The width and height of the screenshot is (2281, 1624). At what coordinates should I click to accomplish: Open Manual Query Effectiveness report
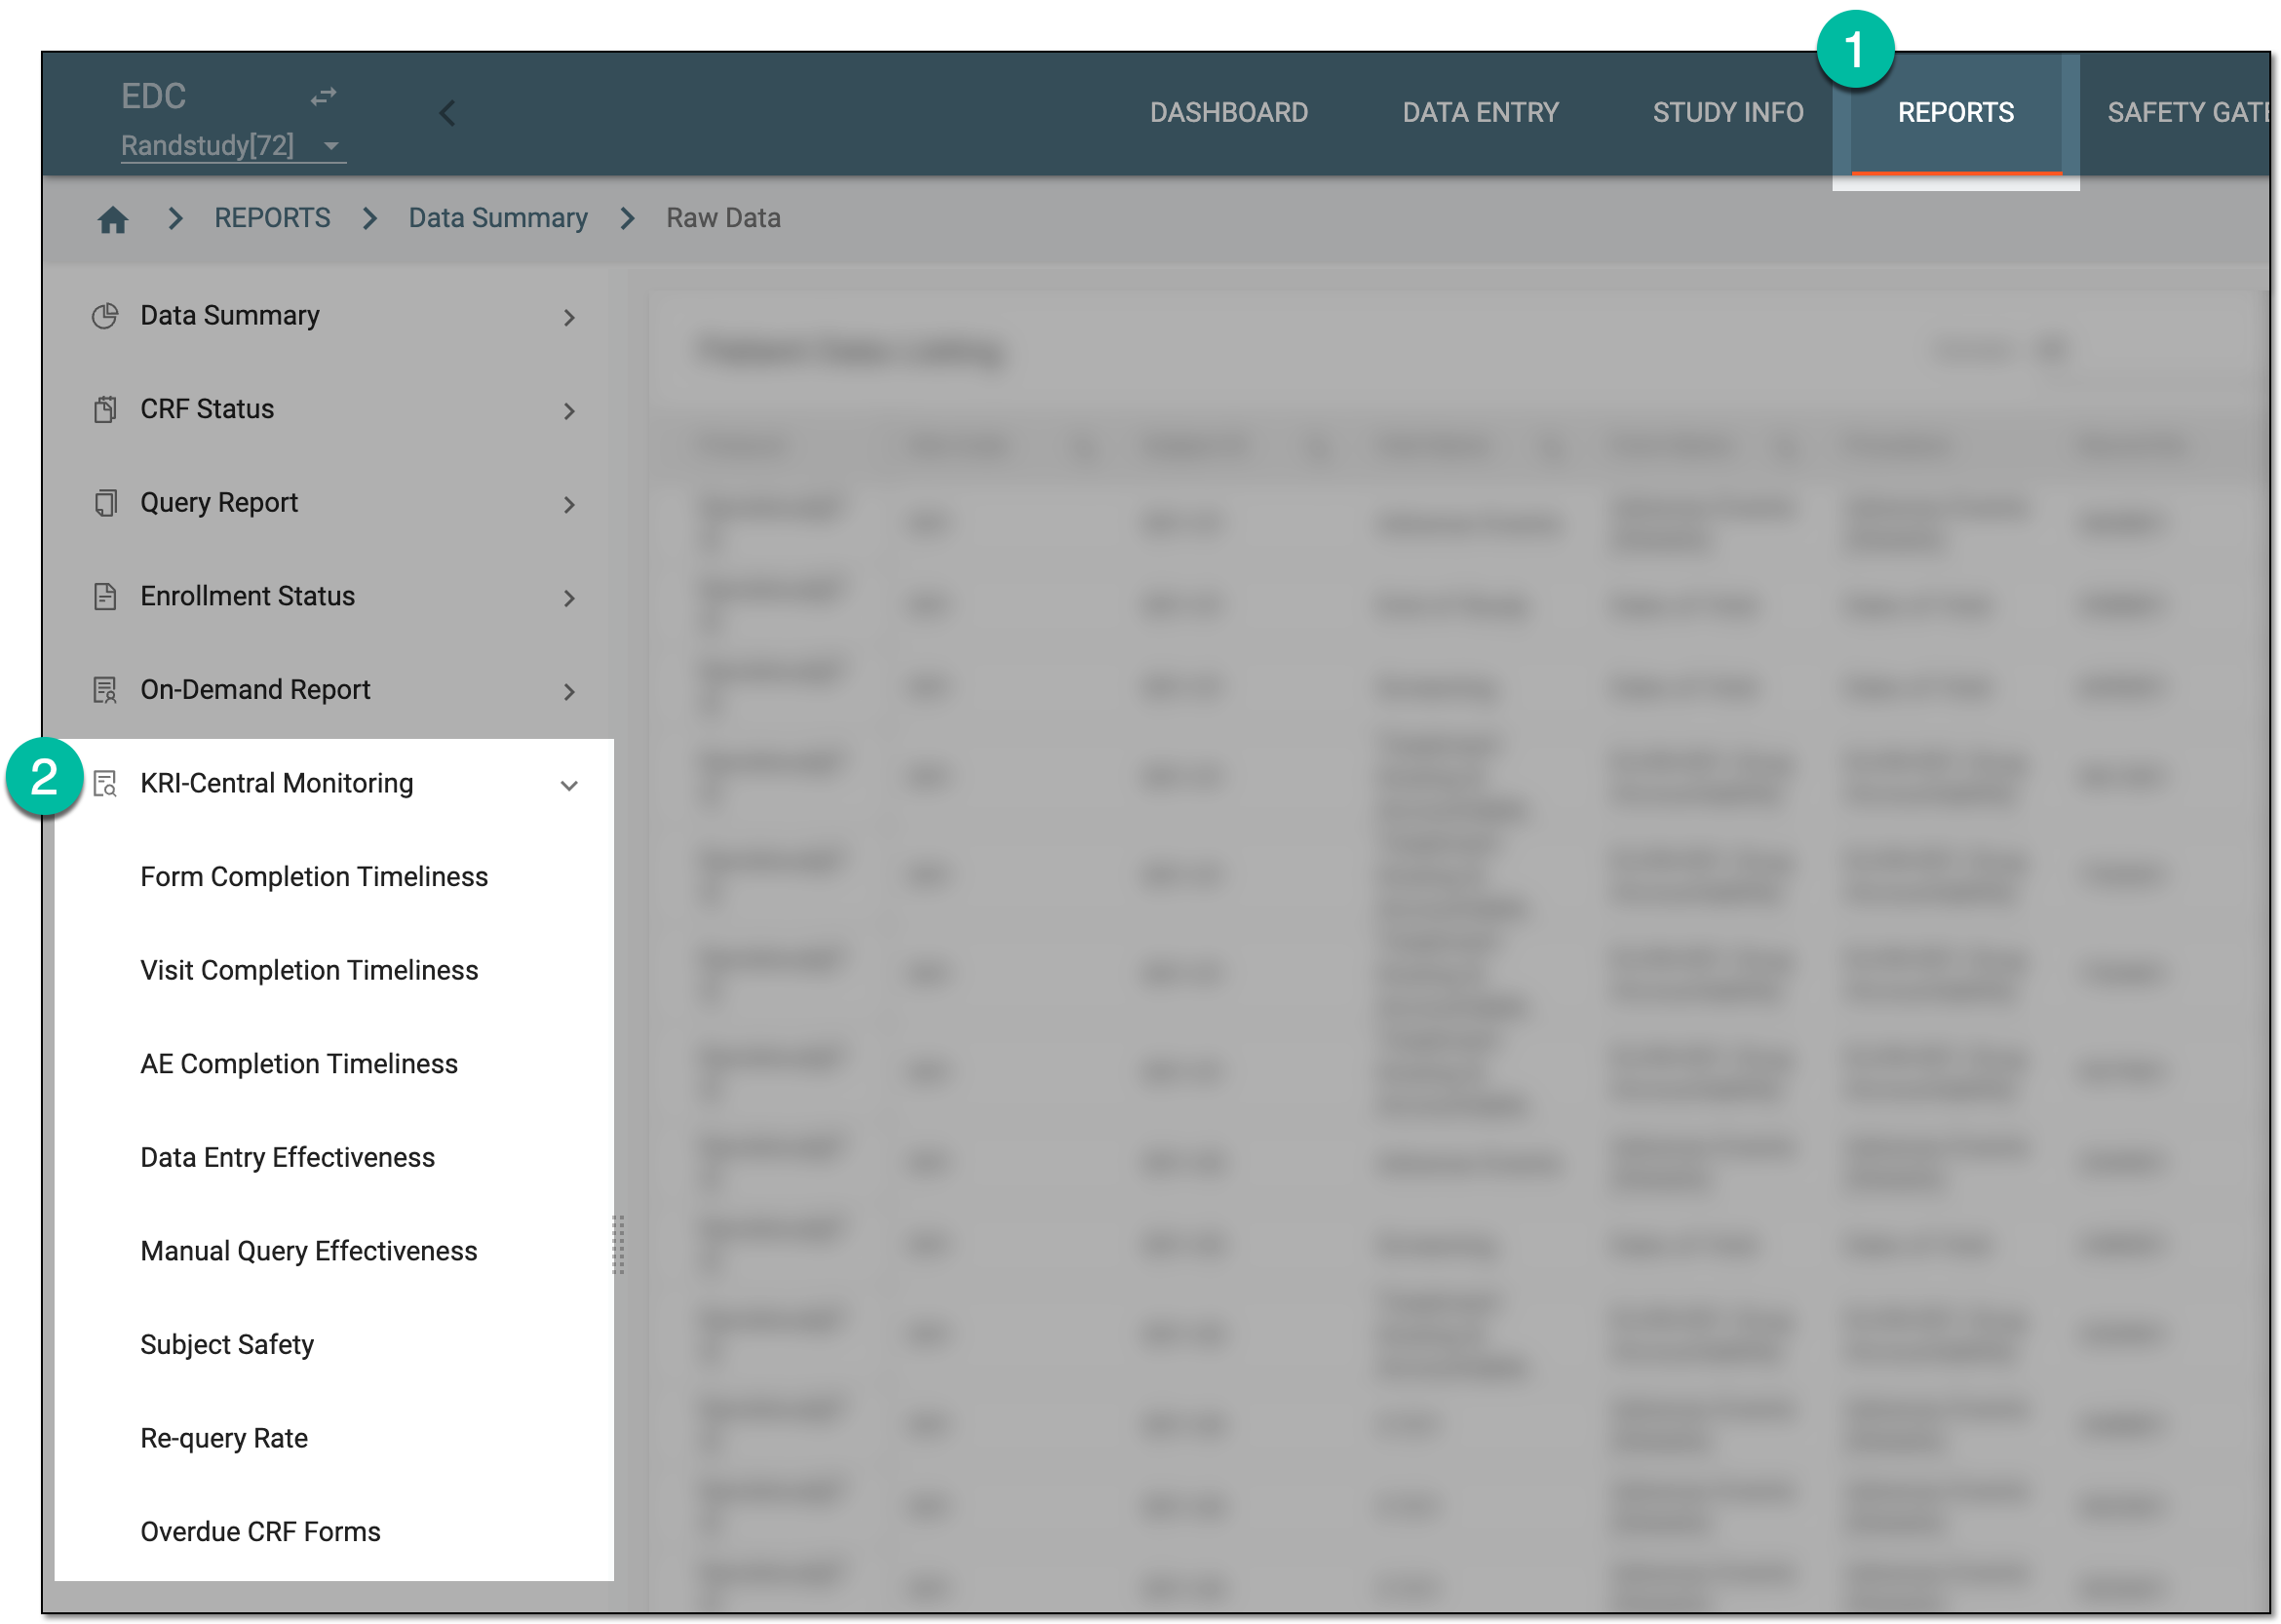point(309,1251)
